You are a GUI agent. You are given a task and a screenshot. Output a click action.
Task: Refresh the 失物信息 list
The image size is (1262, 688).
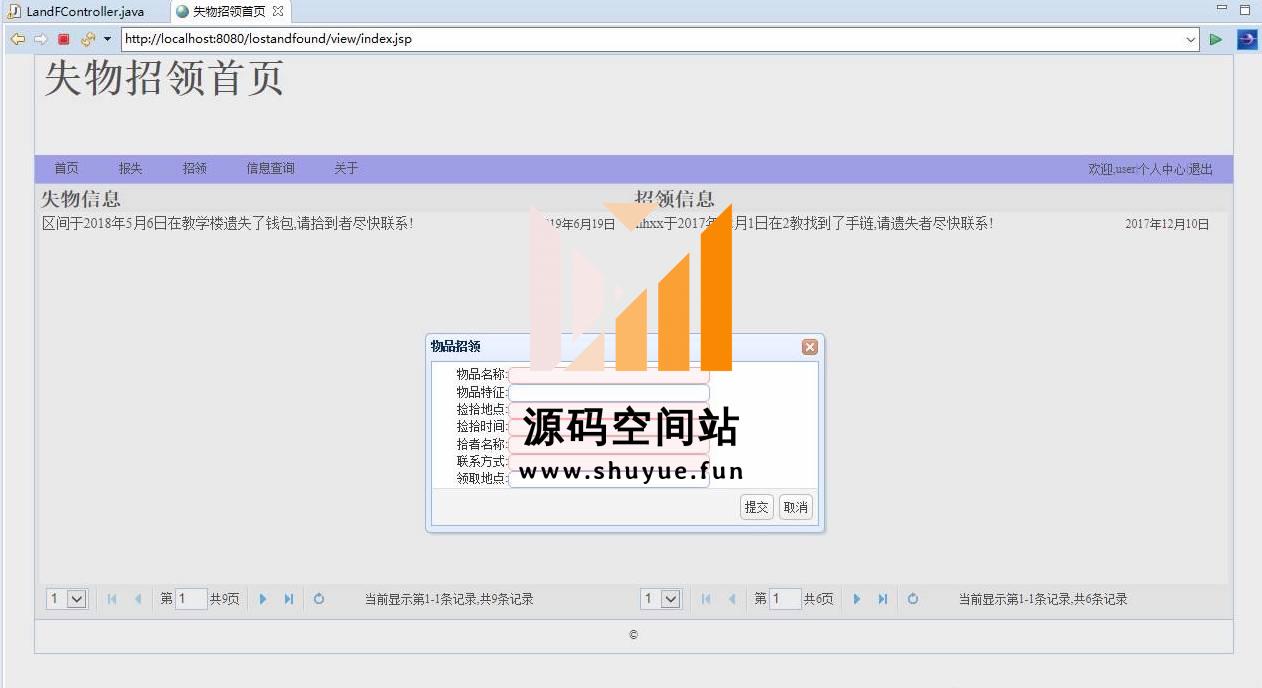pyautogui.click(x=319, y=599)
